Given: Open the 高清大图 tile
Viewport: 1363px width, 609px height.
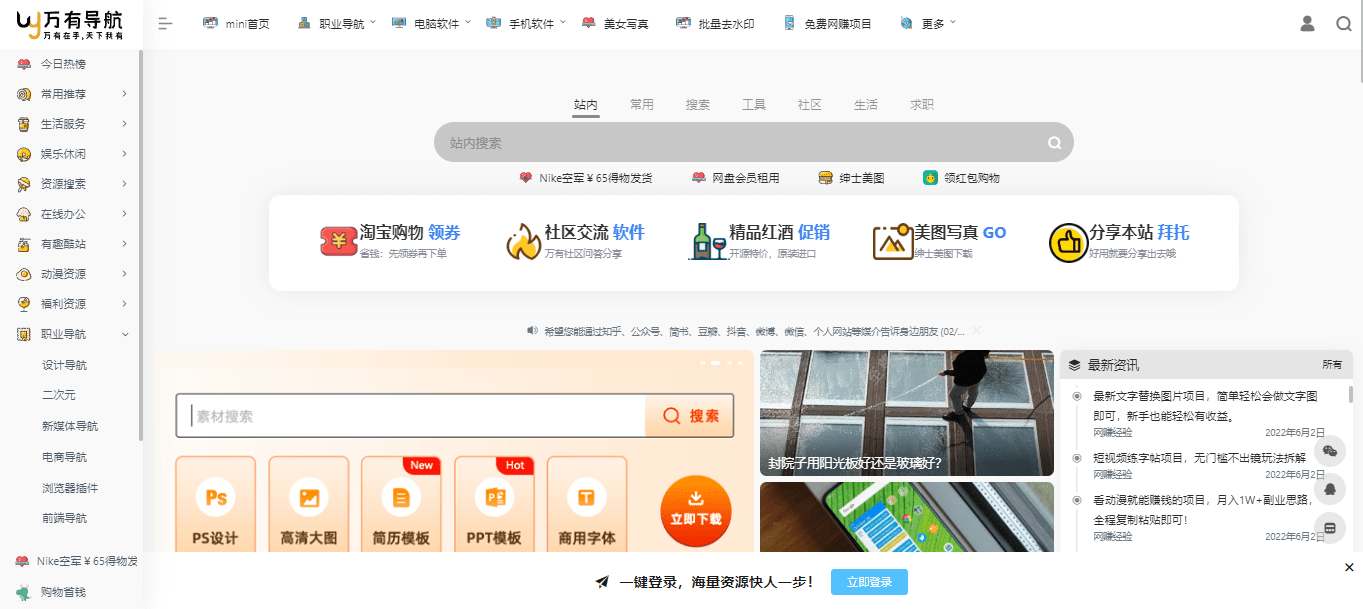Looking at the screenshot, I should pyautogui.click(x=309, y=506).
